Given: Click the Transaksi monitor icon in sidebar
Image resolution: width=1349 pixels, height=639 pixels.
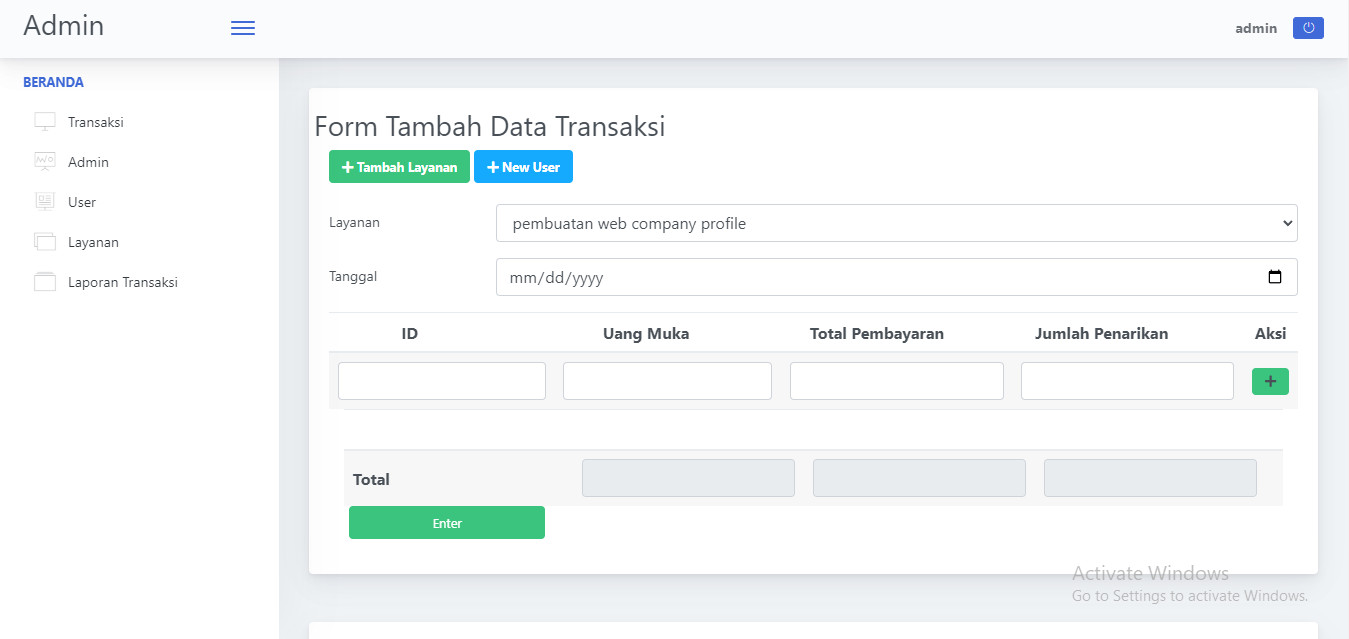Looking at the screenshot, I should (x=45, y=122).
